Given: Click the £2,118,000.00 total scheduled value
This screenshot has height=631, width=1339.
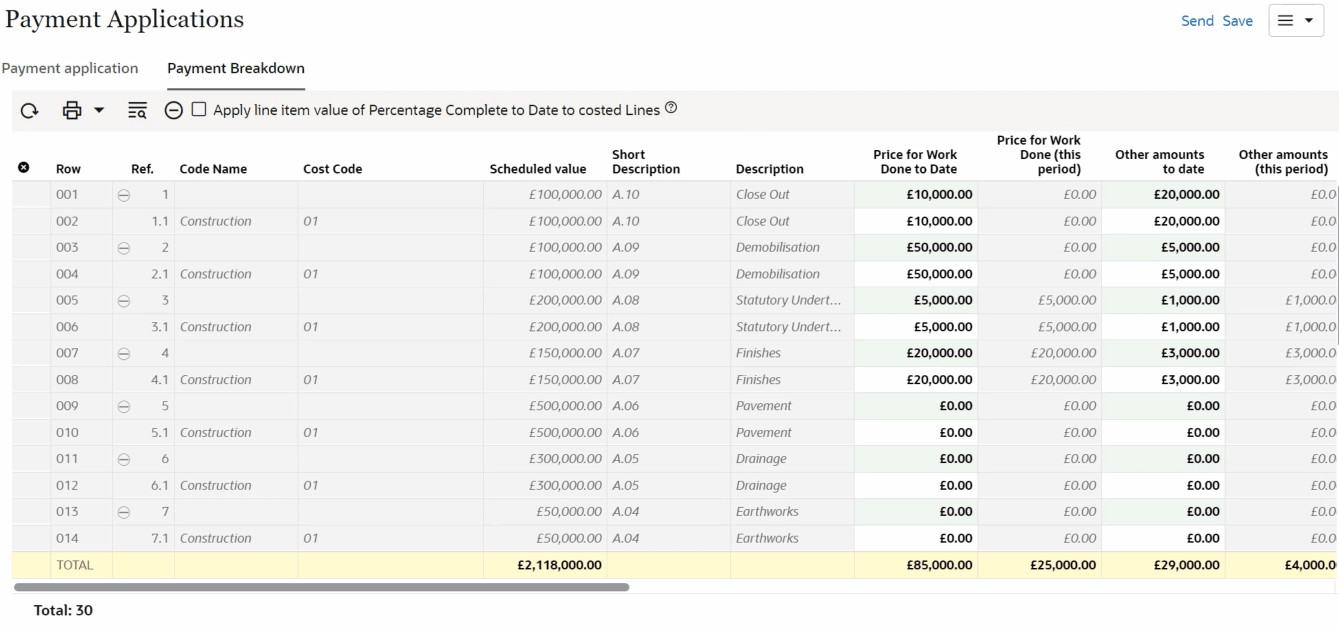Looking at the screenshot, I should tap(559, 565).
